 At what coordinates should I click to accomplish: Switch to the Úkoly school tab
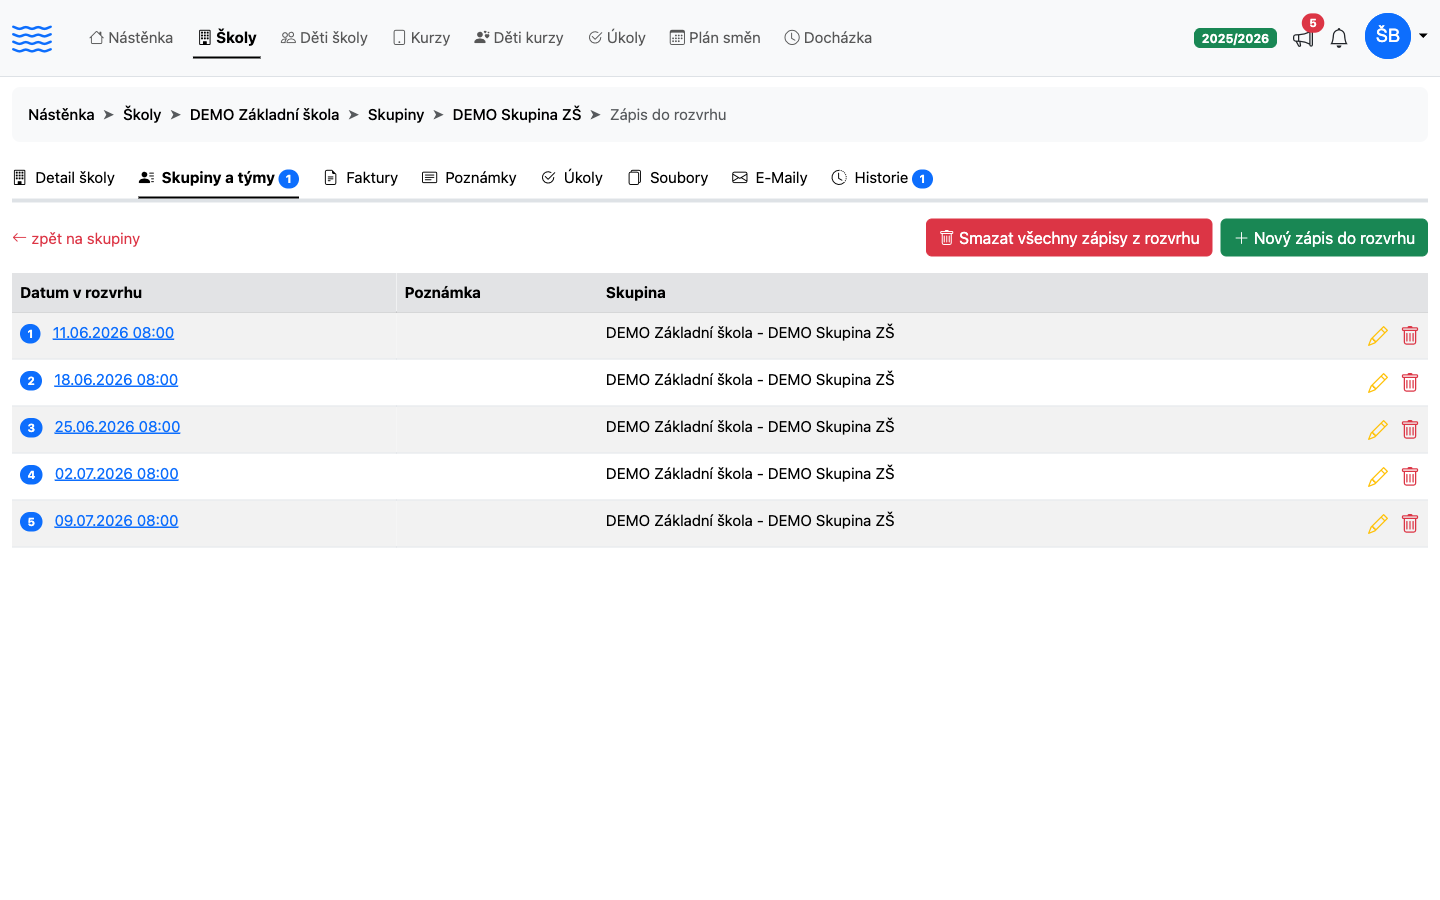point(572,178)
